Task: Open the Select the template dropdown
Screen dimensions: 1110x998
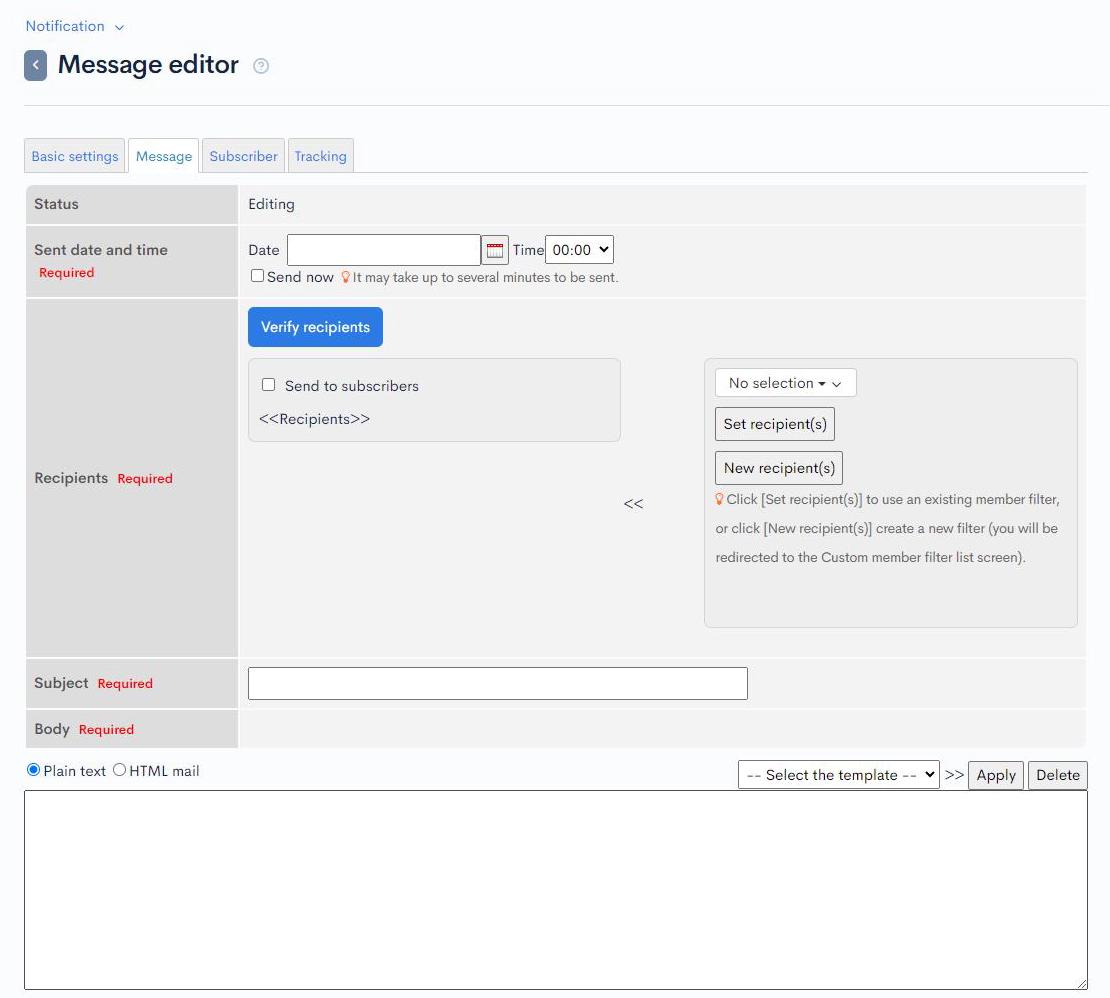Action: tap(838, 774)
